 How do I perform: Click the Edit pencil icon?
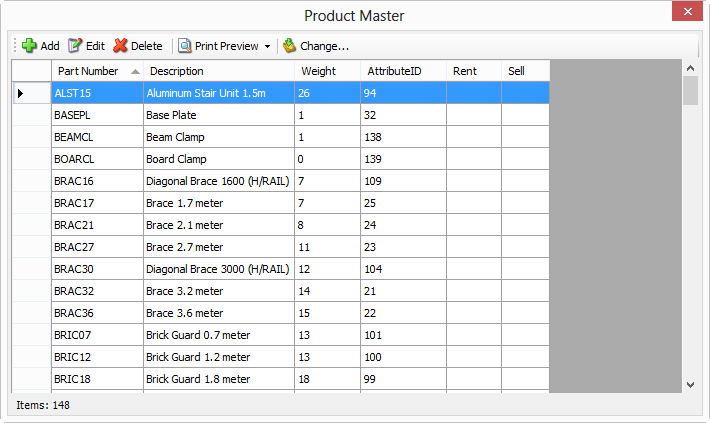coord(75,46)
